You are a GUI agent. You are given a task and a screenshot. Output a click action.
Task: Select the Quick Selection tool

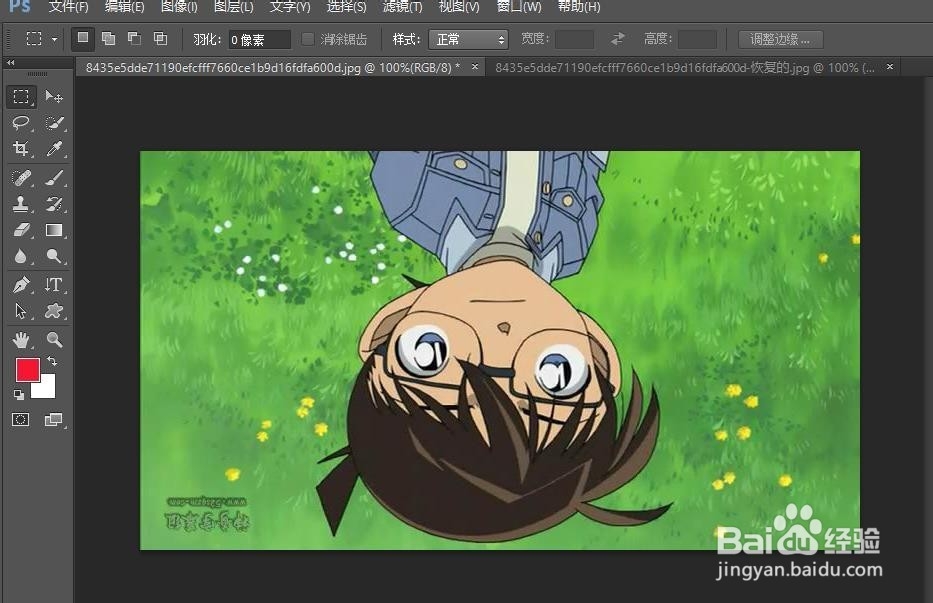[x=54, y=123]
